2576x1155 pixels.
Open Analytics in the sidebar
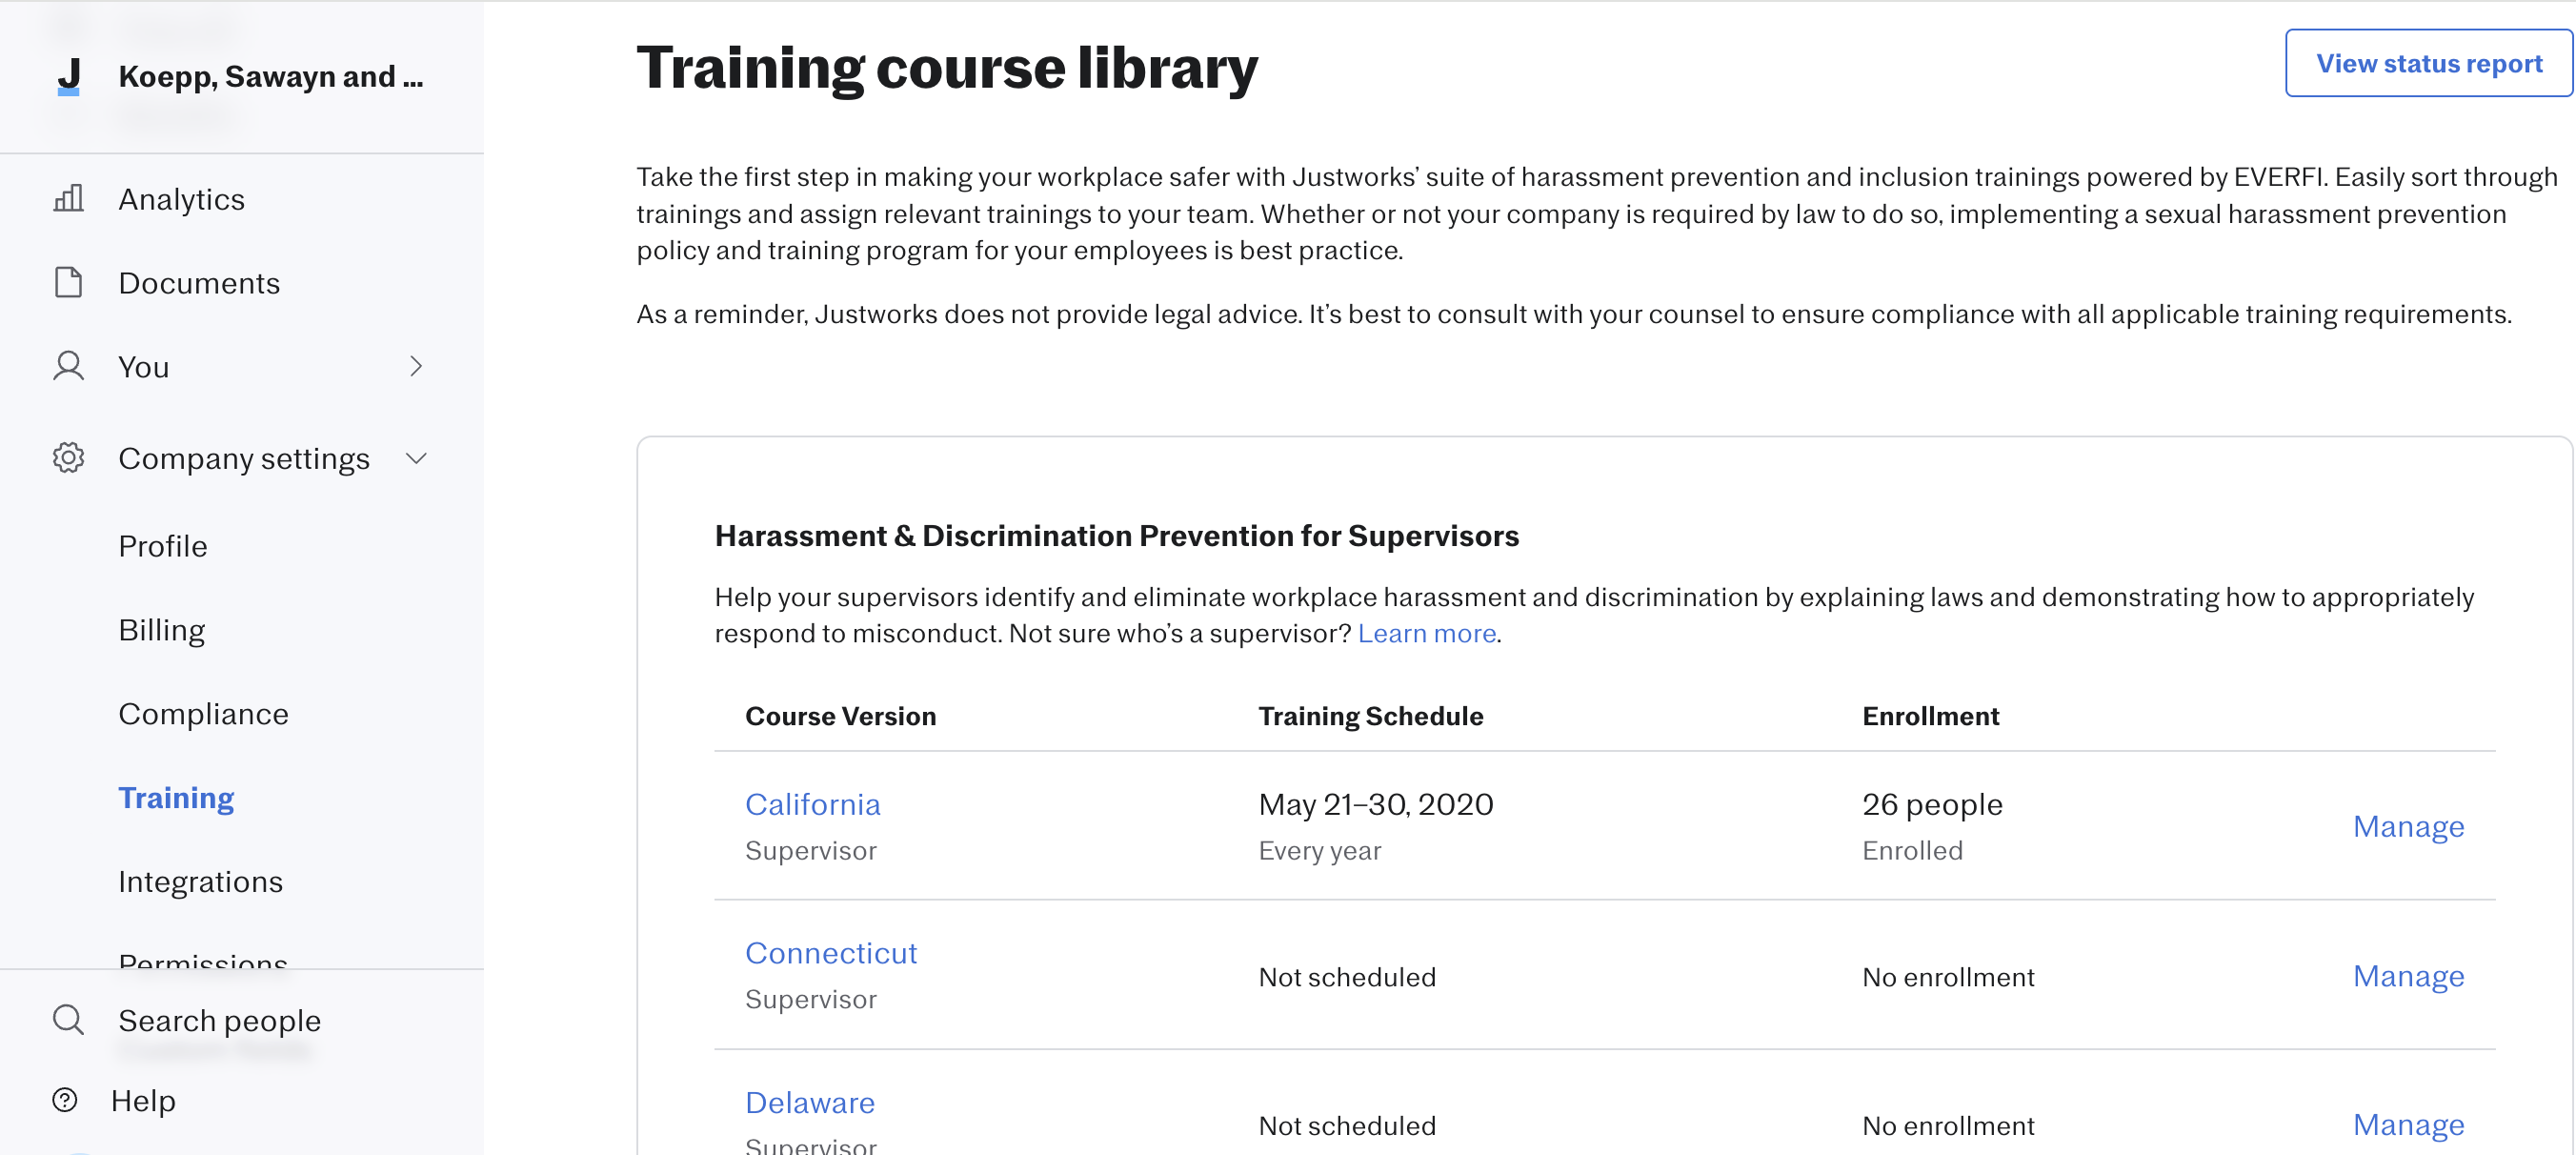181,199
